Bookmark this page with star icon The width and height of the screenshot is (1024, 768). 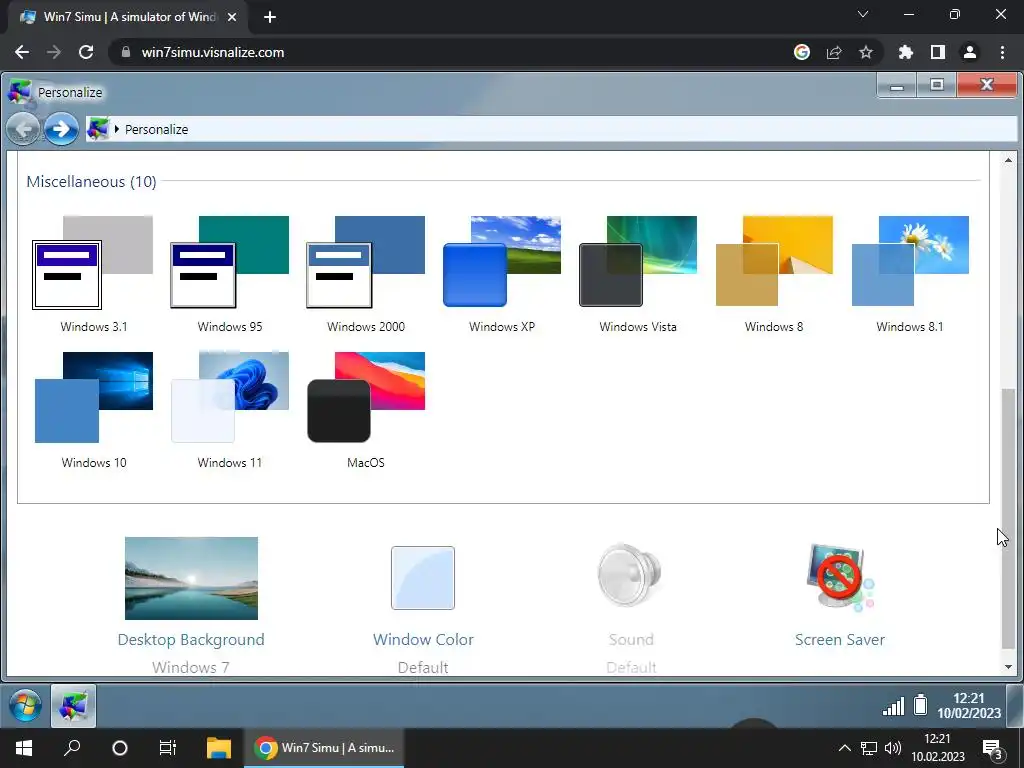coord(866,52)
